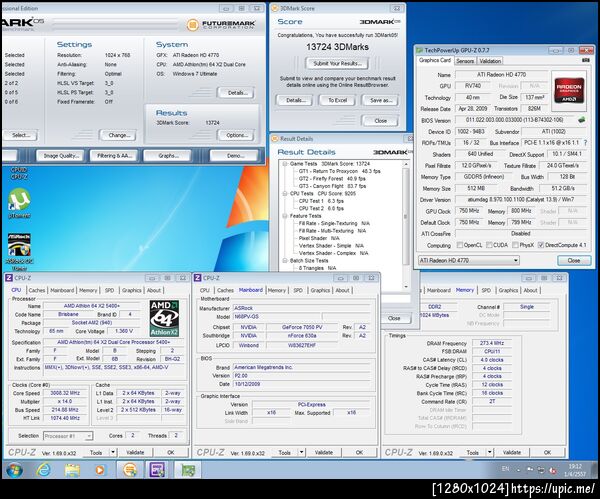
Task: Switch to 3DMark05 taskbar button
Action: click(130, 470)
